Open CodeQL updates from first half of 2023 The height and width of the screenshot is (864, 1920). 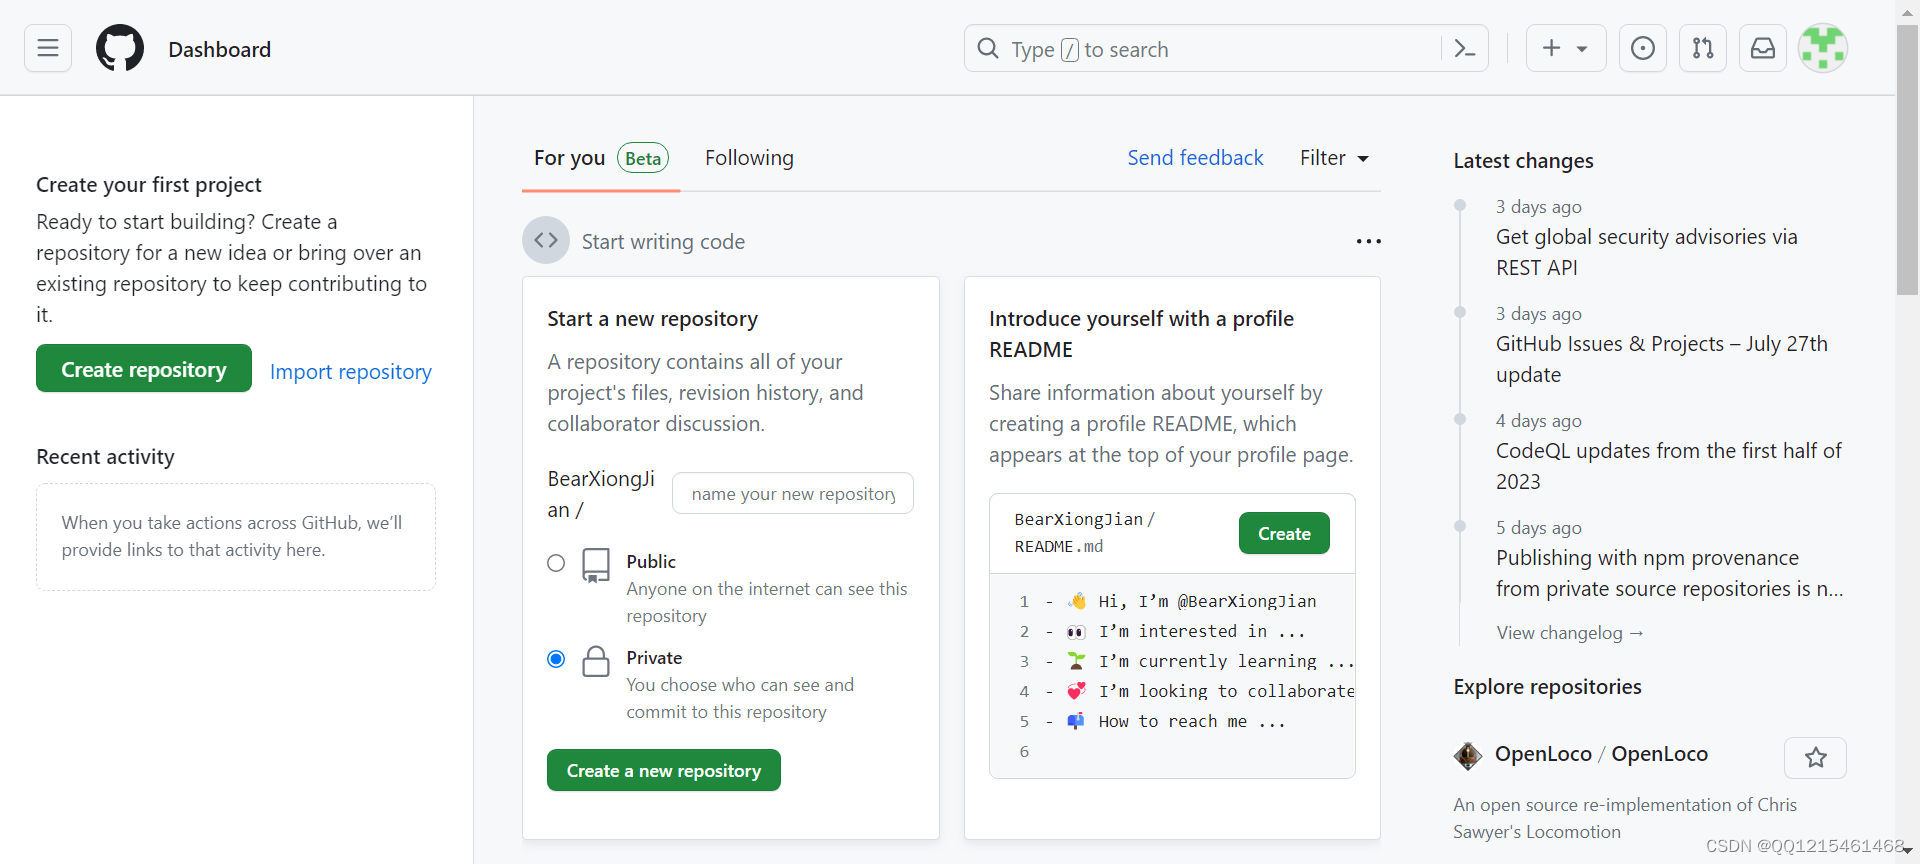click(x=1668, y=466)
